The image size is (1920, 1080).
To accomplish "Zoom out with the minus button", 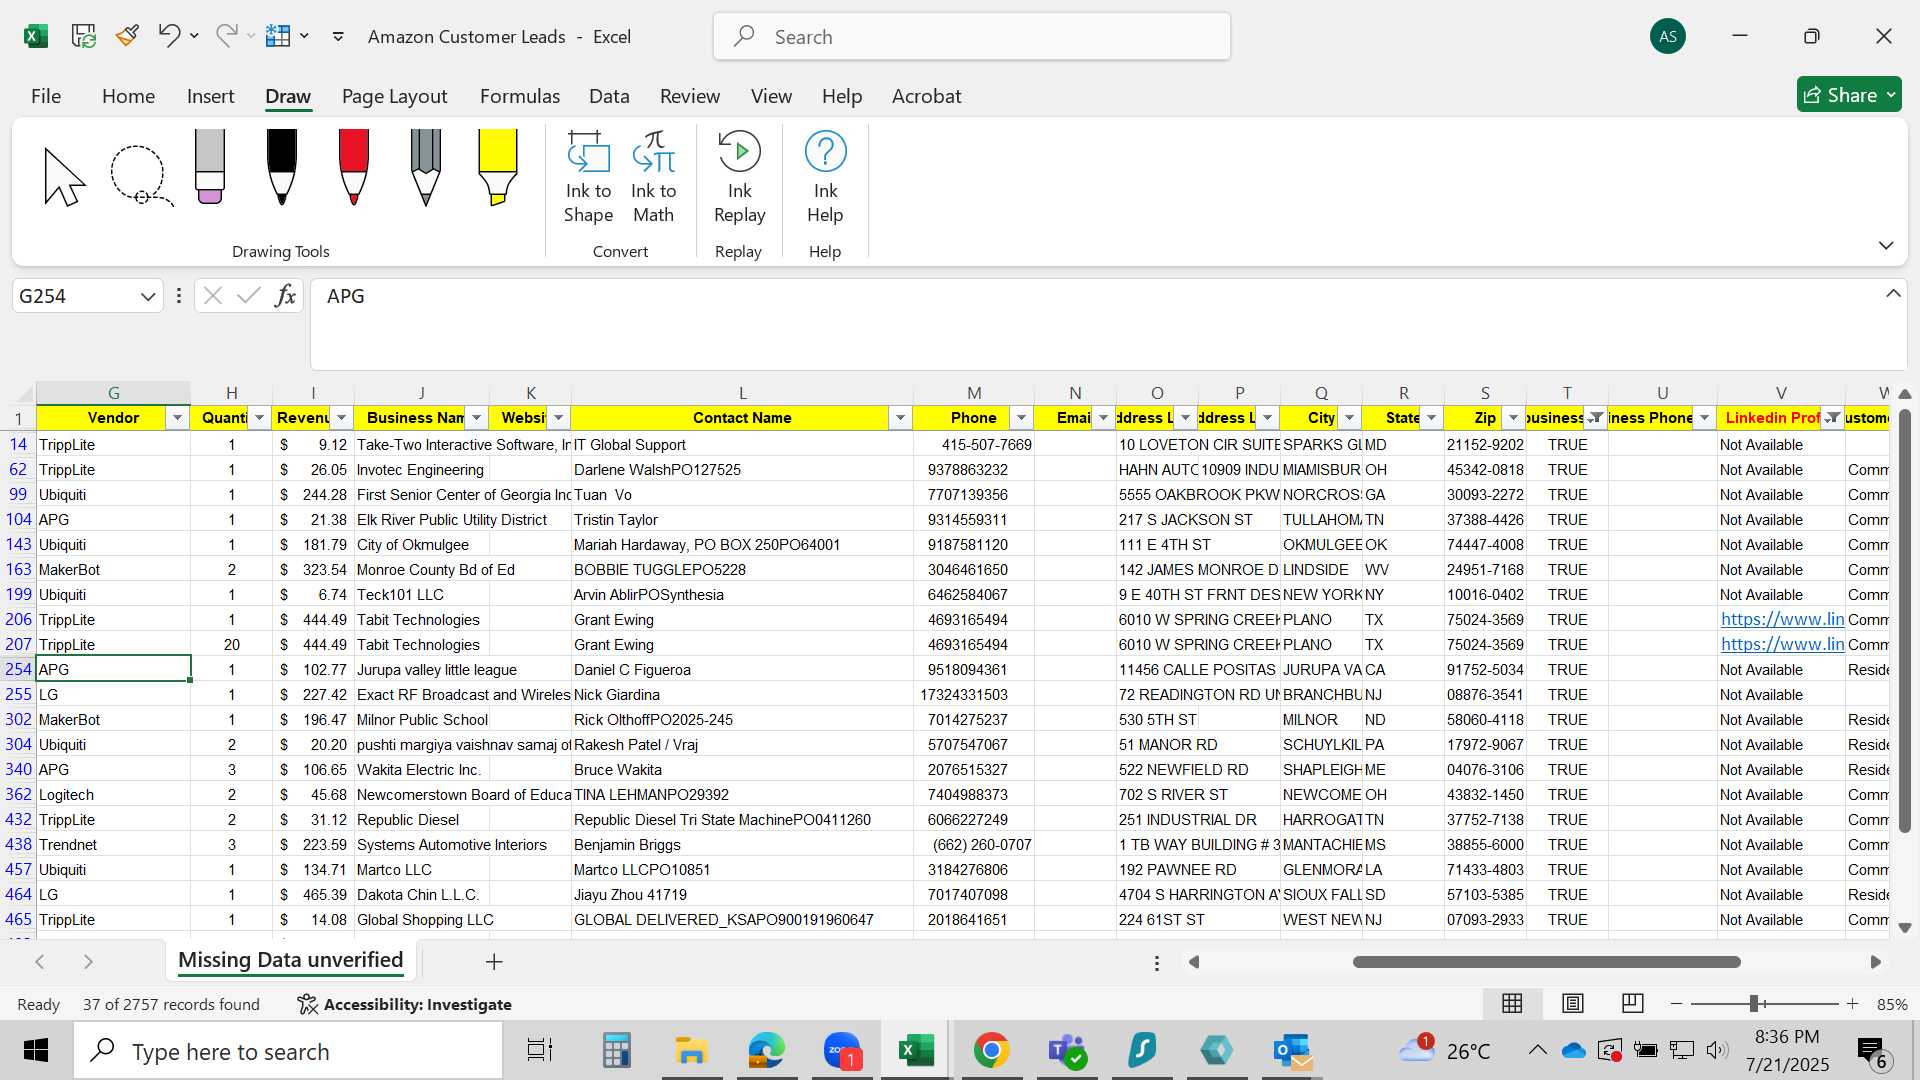I will click(x=1676, y=1003).
